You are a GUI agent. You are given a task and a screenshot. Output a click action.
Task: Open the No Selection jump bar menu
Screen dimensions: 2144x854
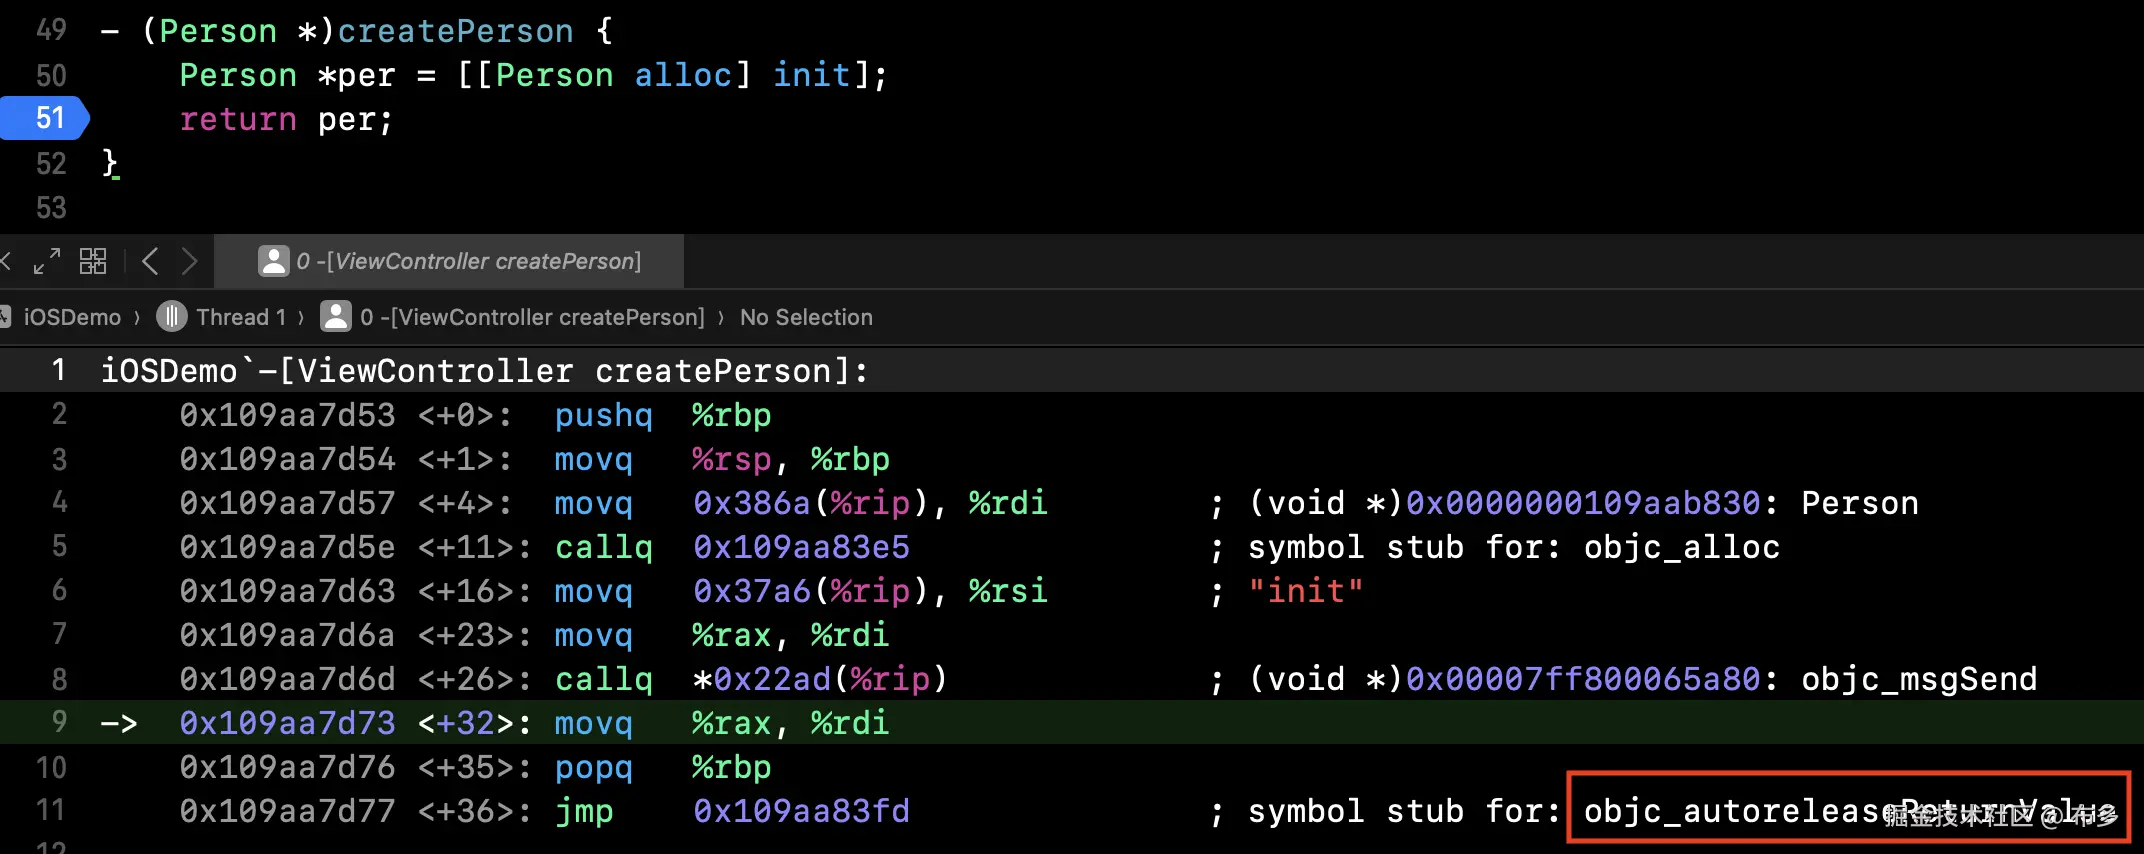[x=806, y=317]
